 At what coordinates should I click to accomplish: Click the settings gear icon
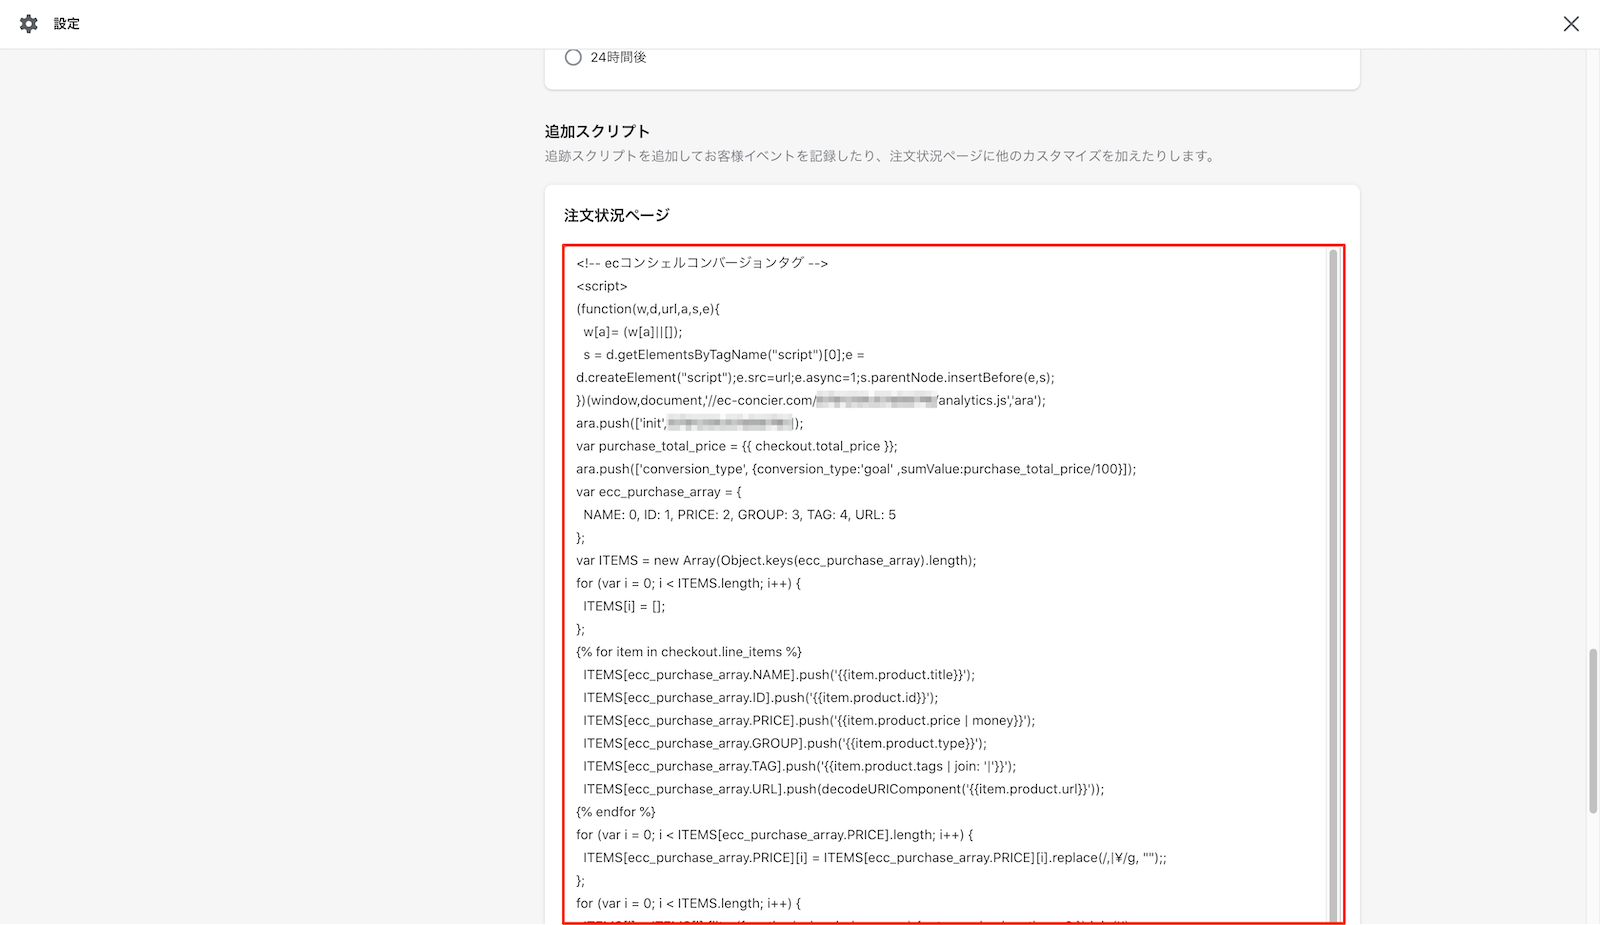pyautogui.click(x=29, y=24)
